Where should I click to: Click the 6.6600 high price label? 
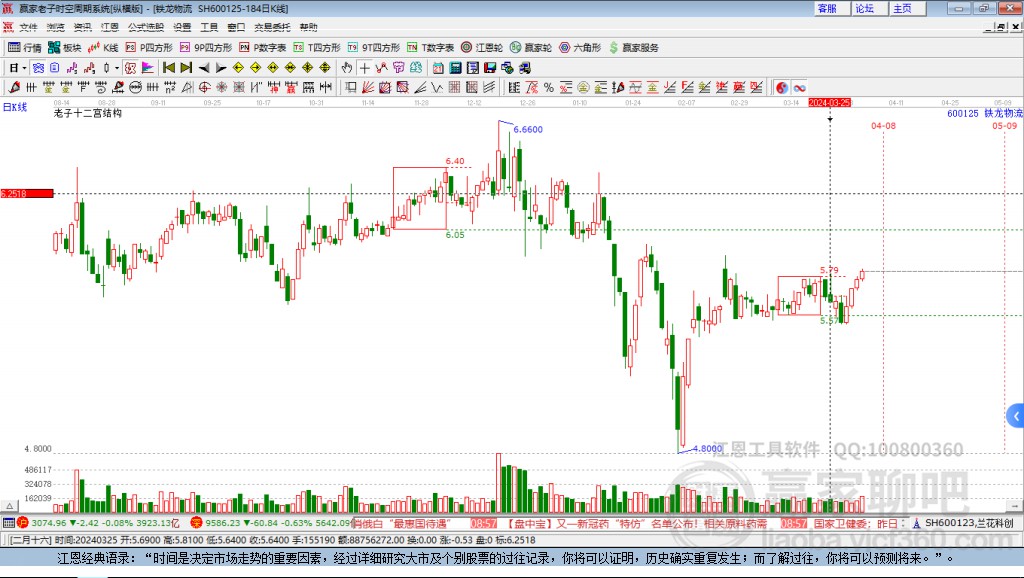[x=528, y=129]
